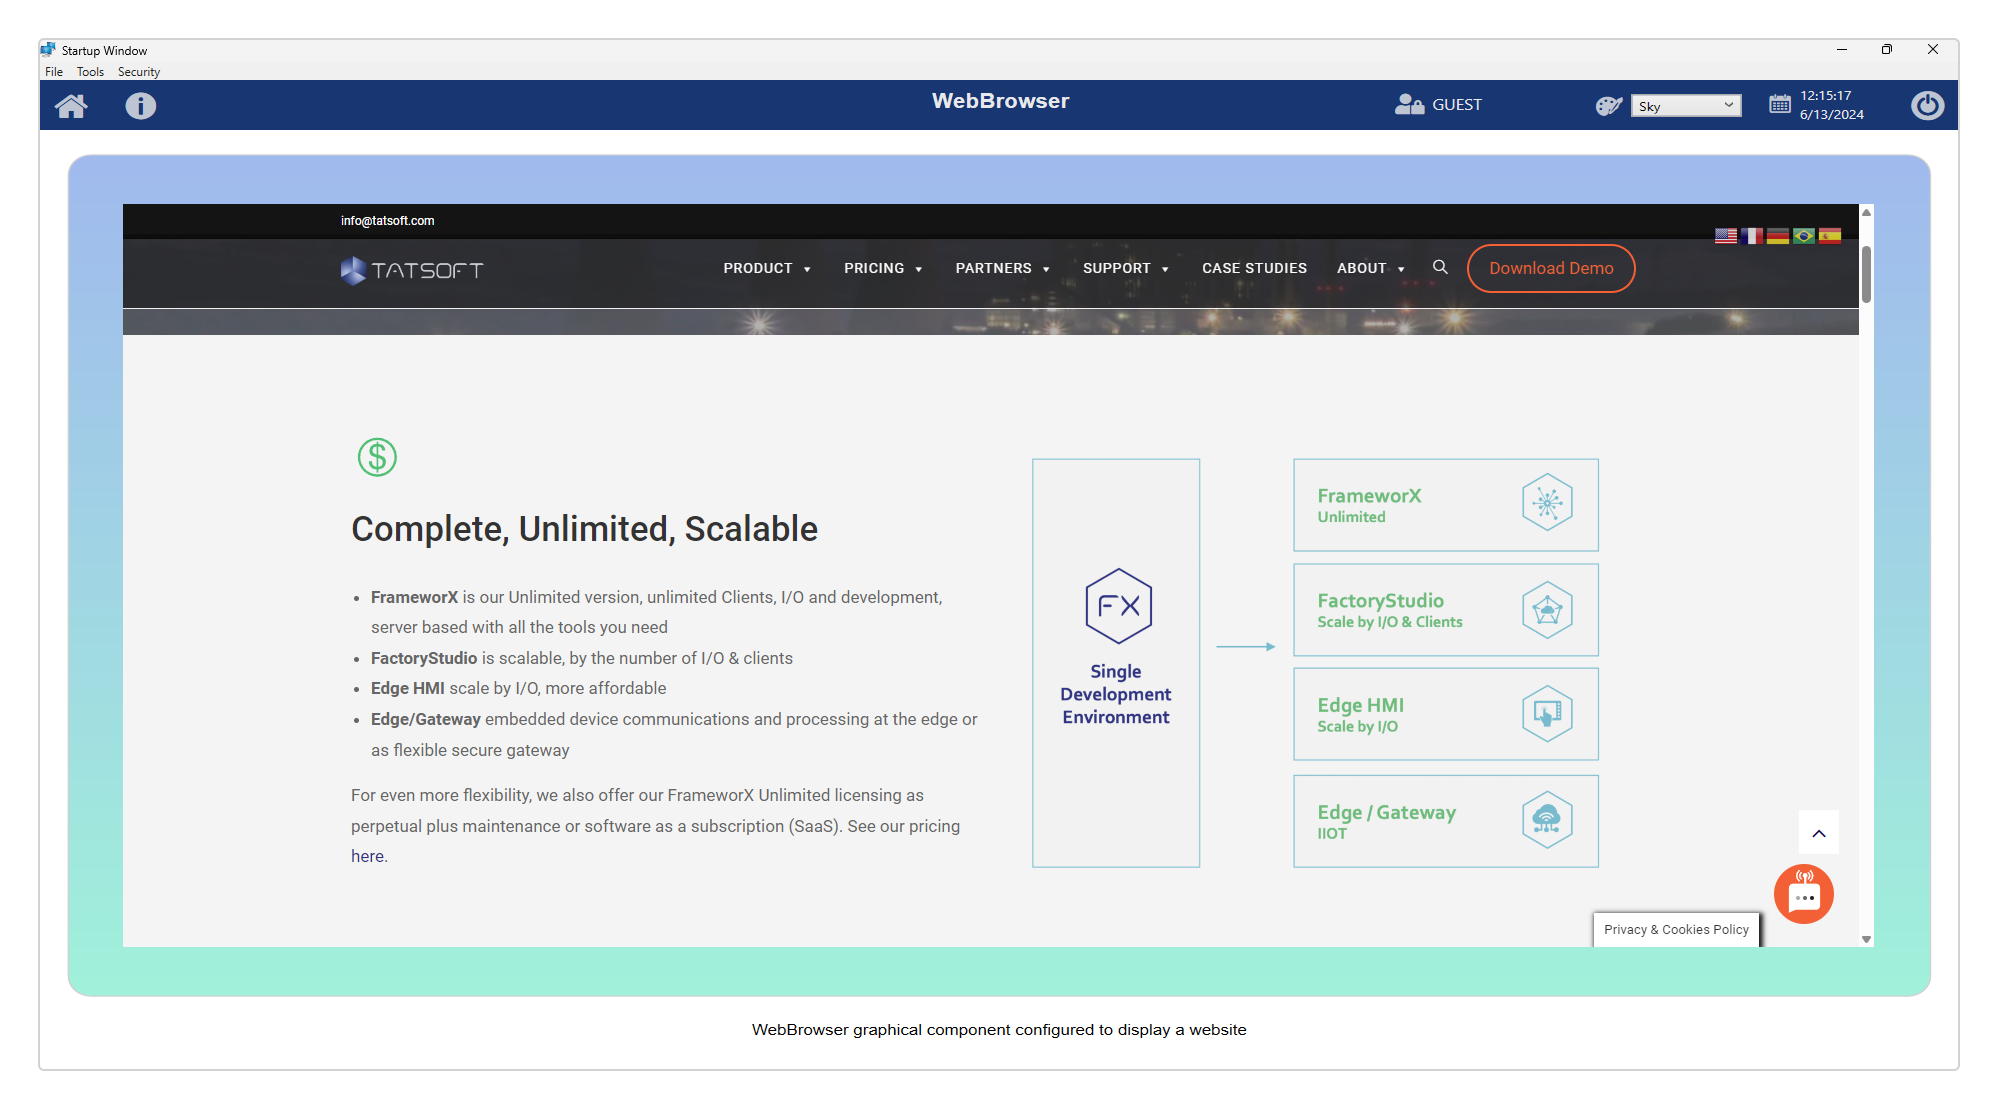1998x1109 pixels.
Task: Select the German flag language icon
Action: pyautogui.click(x=1777, y=236)
